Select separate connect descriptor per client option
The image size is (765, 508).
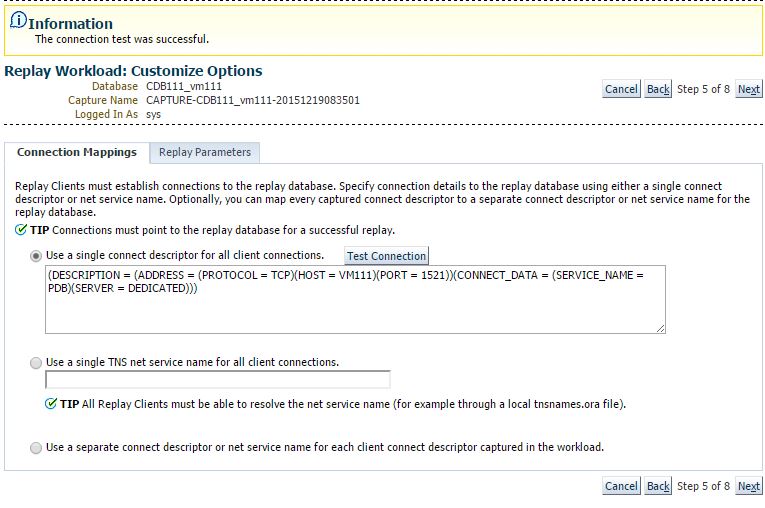coord(37,448)
